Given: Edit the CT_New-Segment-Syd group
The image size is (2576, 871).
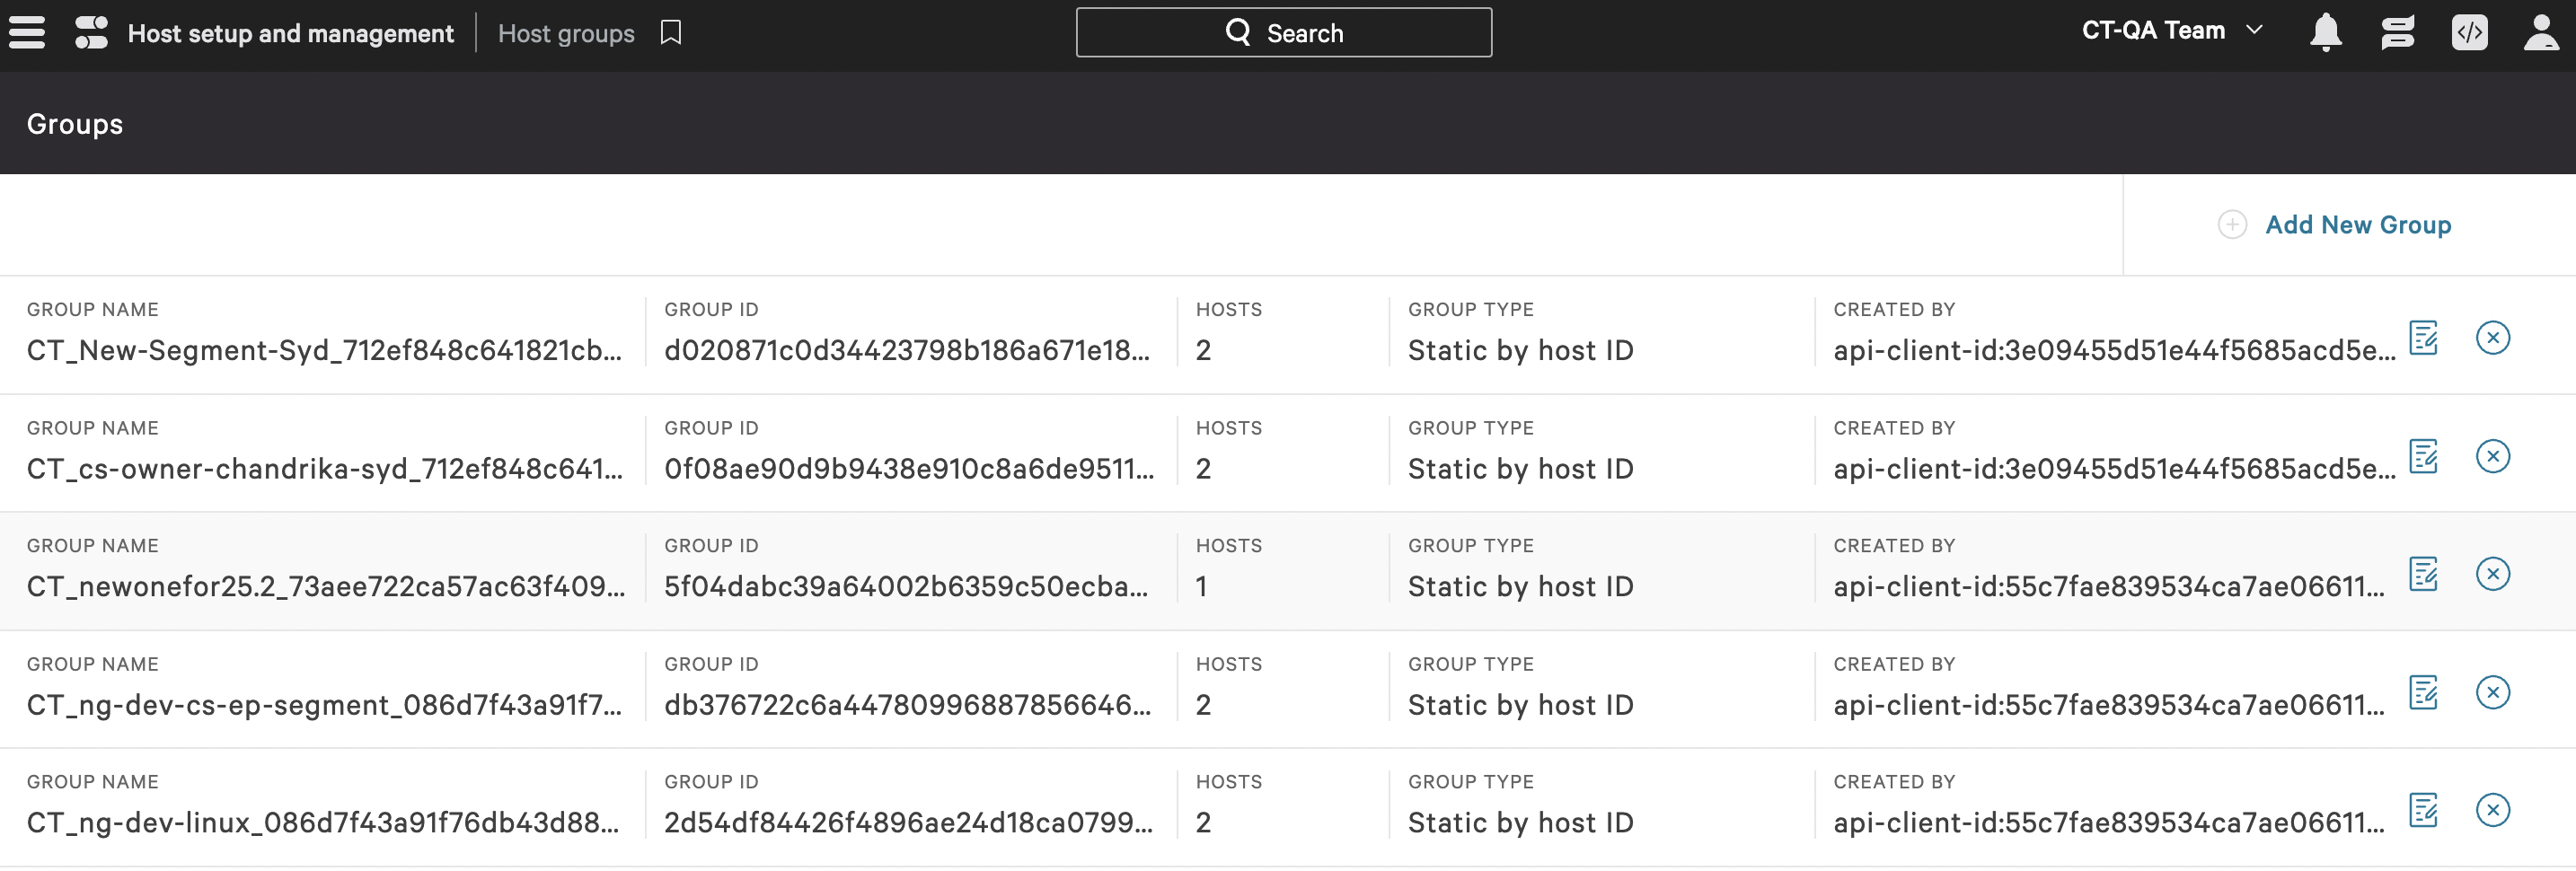Looking at the screenshot, I should click(x=2424, y=339).
